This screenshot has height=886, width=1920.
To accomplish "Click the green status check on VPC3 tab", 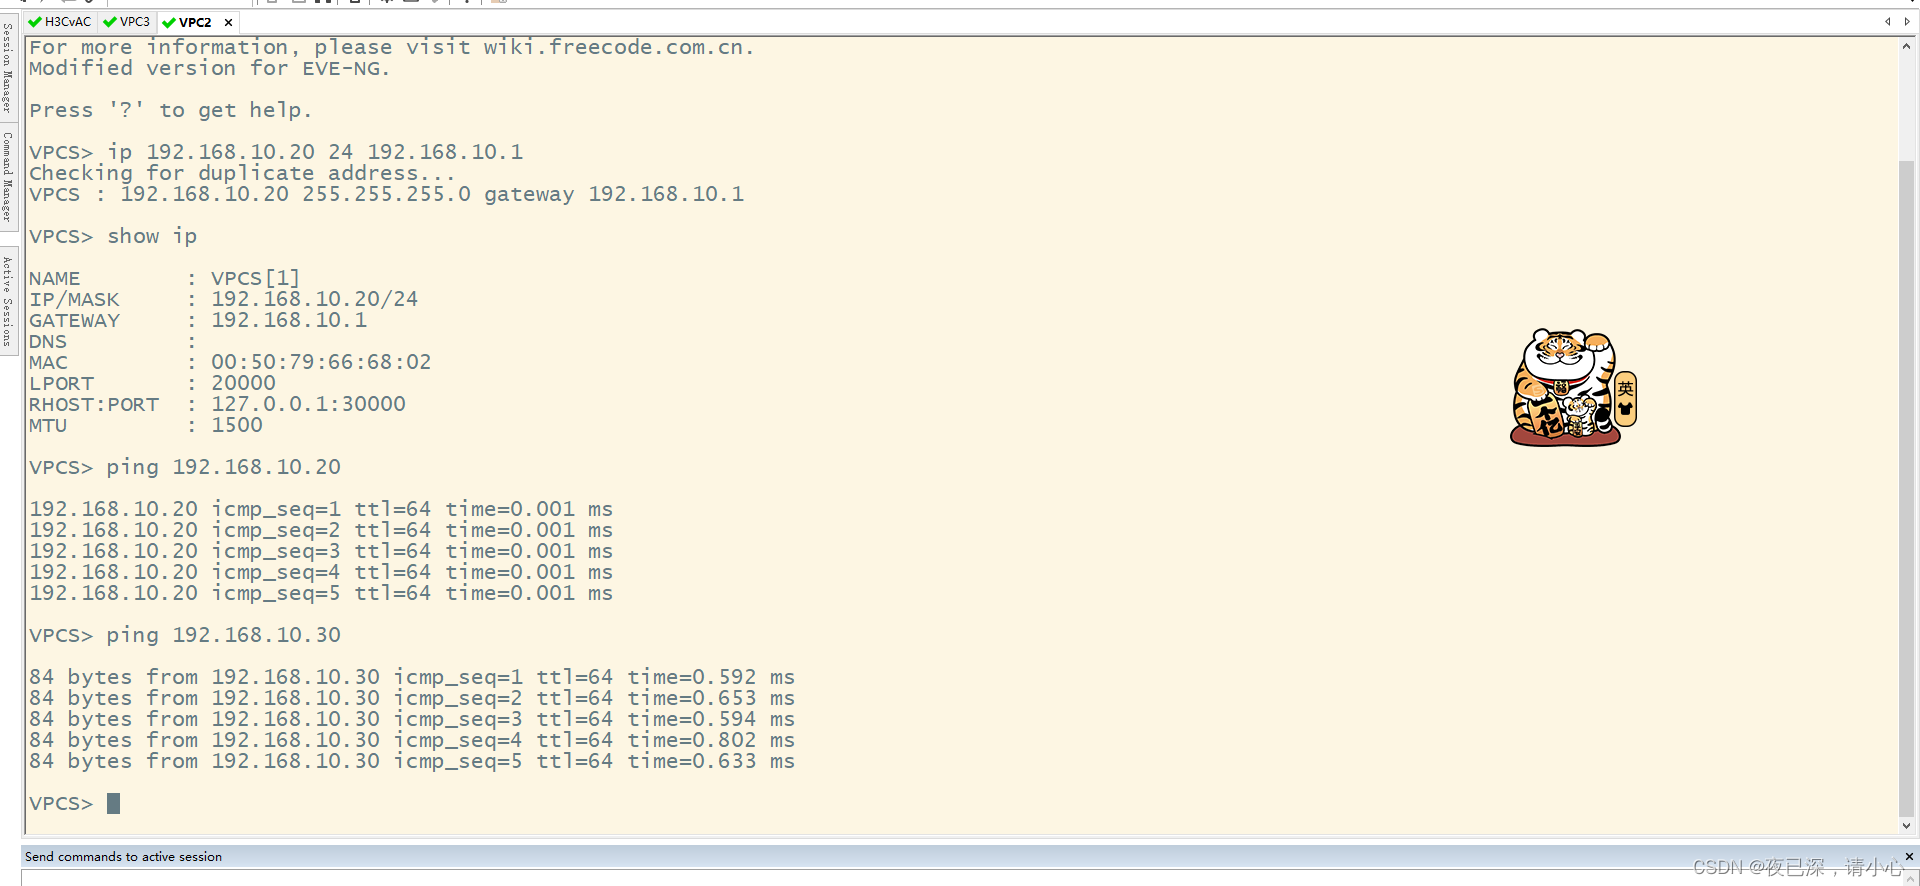I will (x=108, y=22).
